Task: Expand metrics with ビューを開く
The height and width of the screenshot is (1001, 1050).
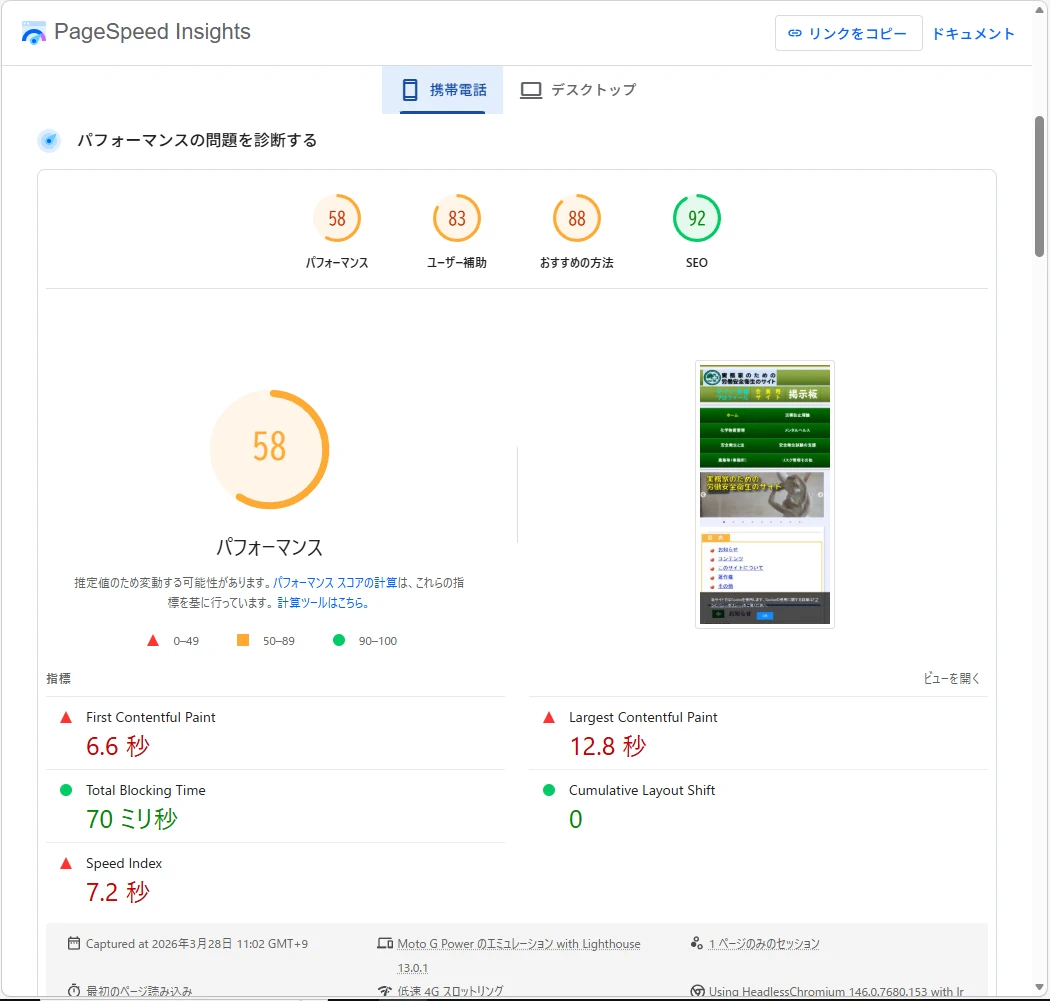Action: coord(951,678)
